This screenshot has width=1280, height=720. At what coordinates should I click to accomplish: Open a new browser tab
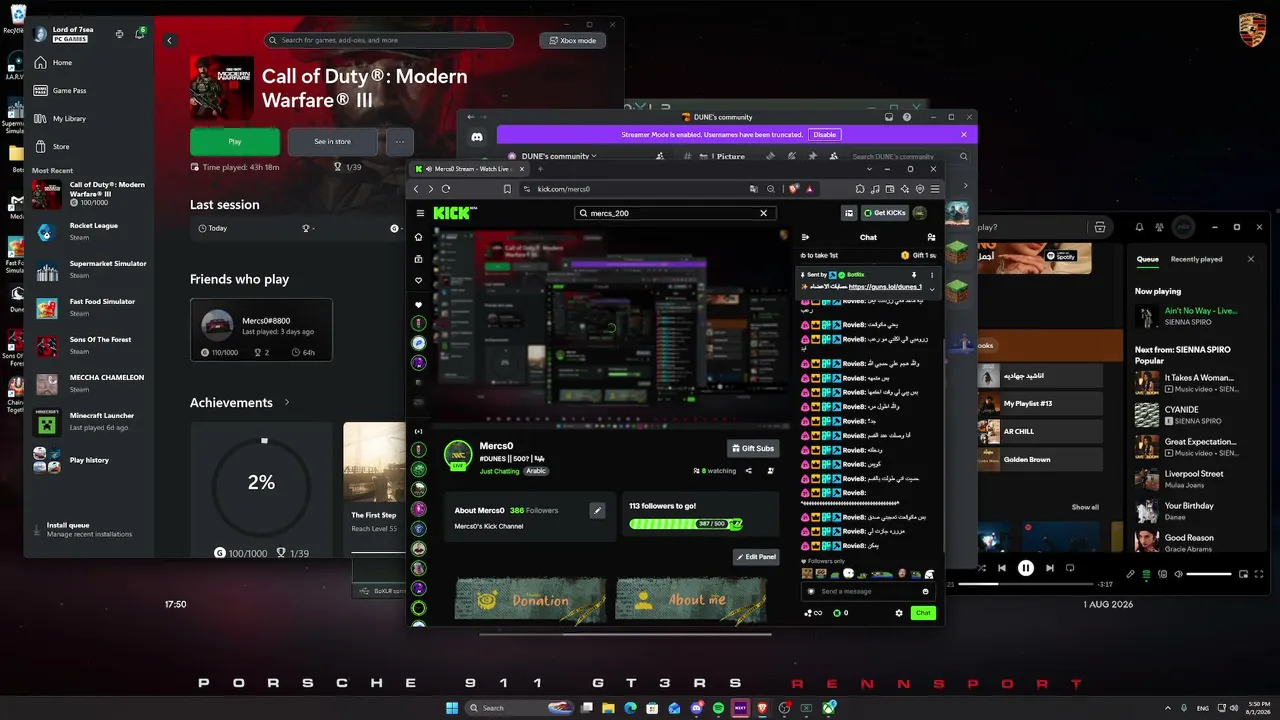coord(540,169)
